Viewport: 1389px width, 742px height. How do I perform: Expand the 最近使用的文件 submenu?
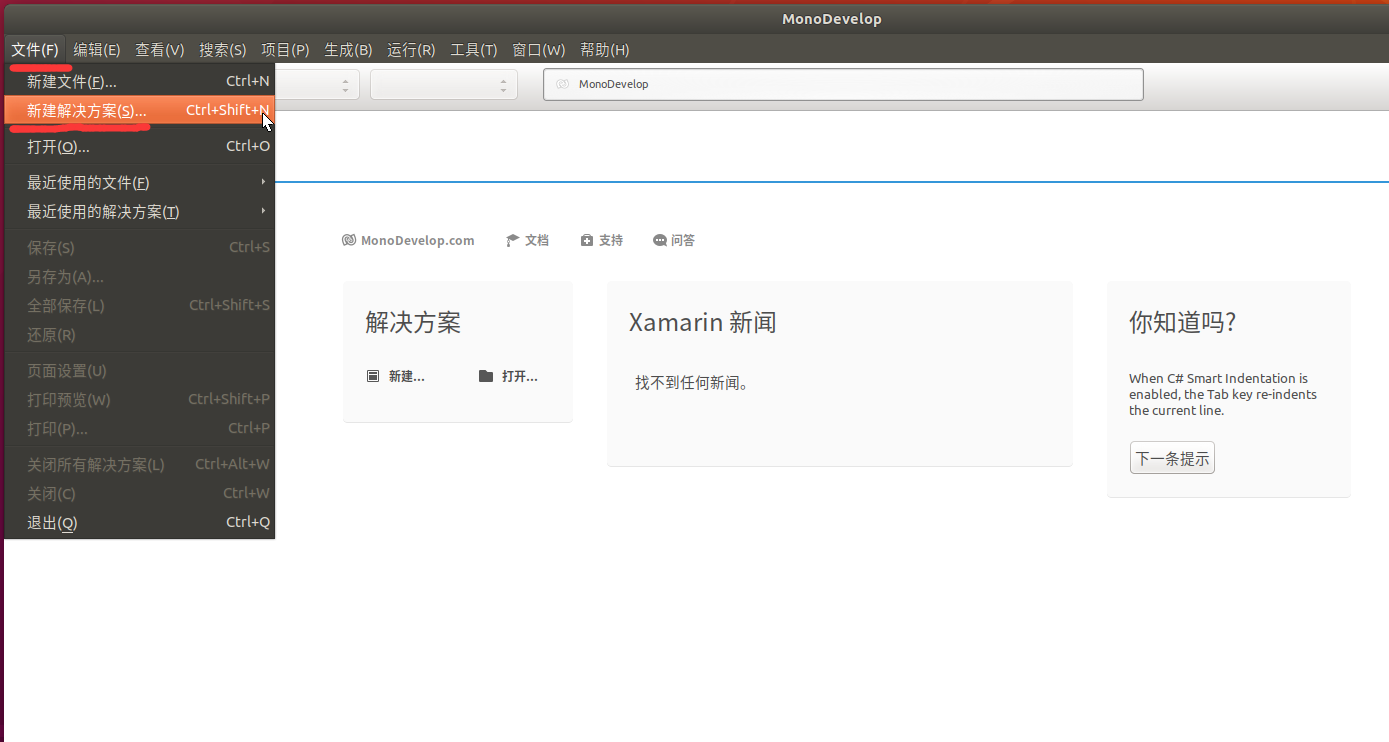(x=140, y=182)
